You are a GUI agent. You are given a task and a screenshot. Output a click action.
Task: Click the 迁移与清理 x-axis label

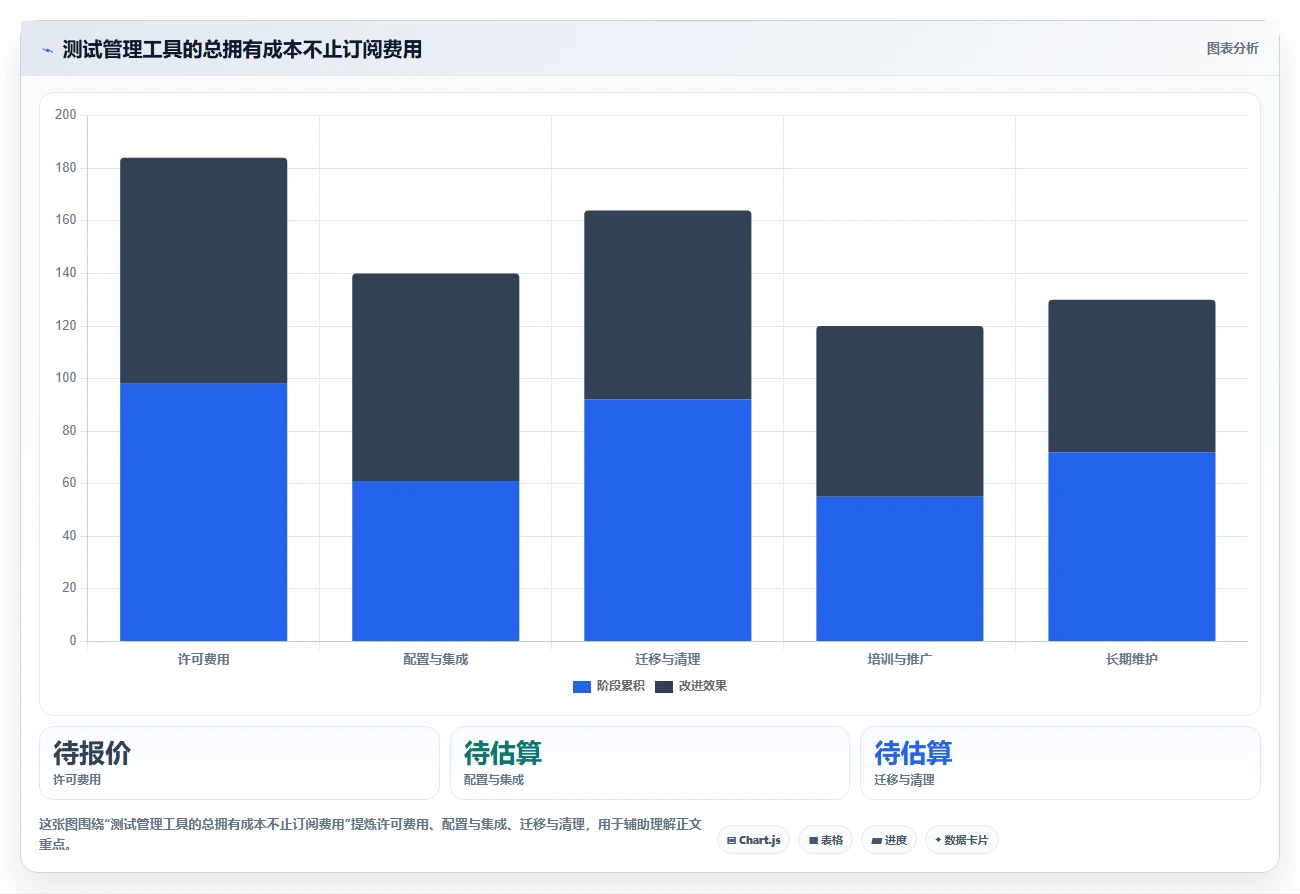667,659
